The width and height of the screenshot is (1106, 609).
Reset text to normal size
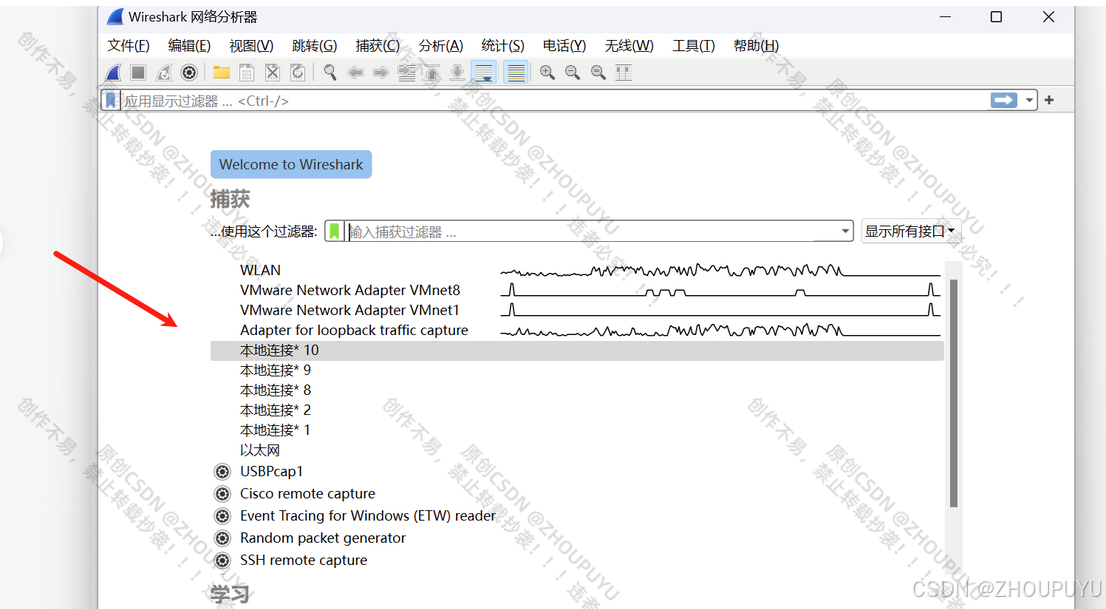coord(598,72)
